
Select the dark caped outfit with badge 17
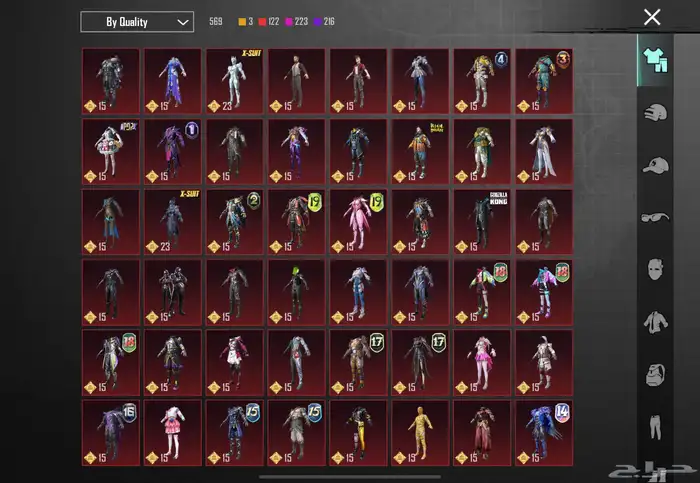click(x=420, y=362)
